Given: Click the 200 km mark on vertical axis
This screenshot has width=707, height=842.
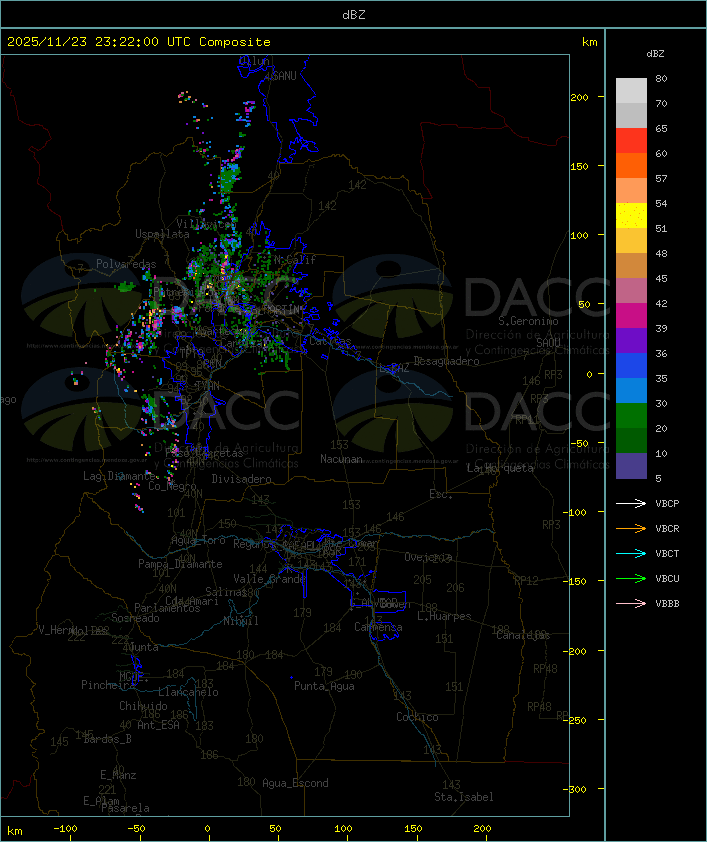Looking at the screenshot, I should click(579, 97).
